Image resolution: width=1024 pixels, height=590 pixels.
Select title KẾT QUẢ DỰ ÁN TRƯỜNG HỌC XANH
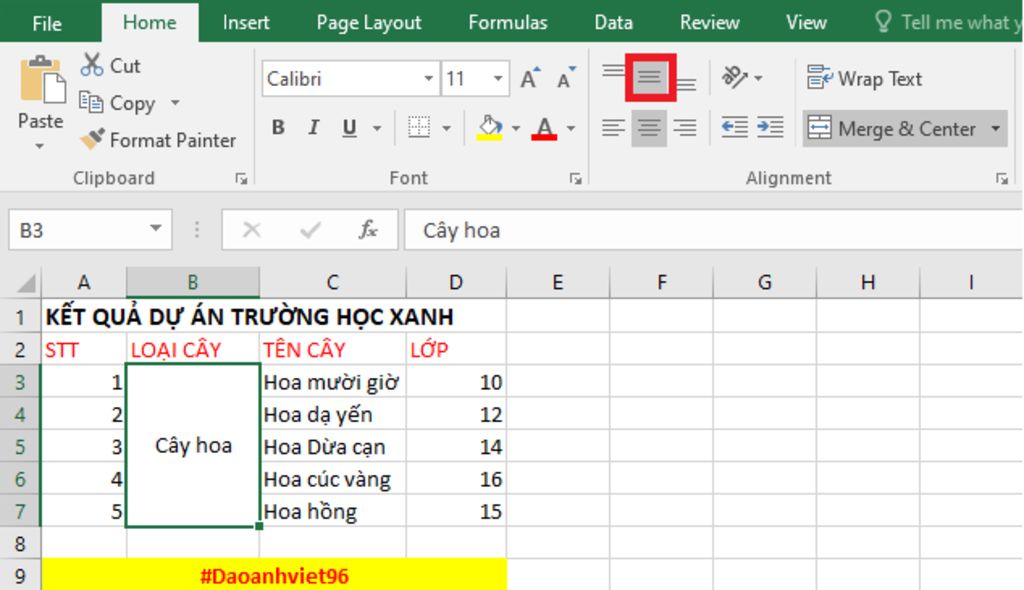click(x=249, y=316)
